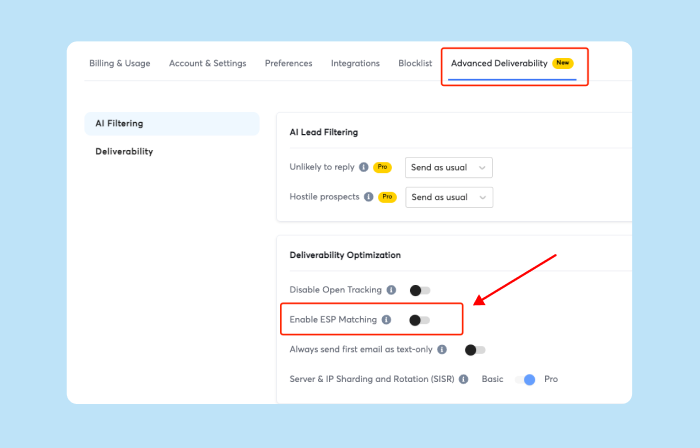Toggle Always send first email as text-only

click(475, 350)
